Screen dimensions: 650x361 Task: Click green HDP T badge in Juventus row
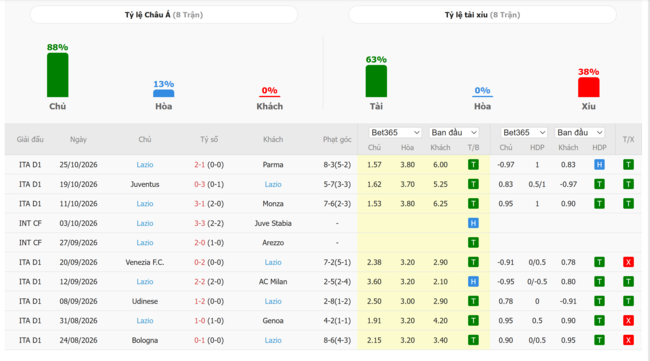599,184
